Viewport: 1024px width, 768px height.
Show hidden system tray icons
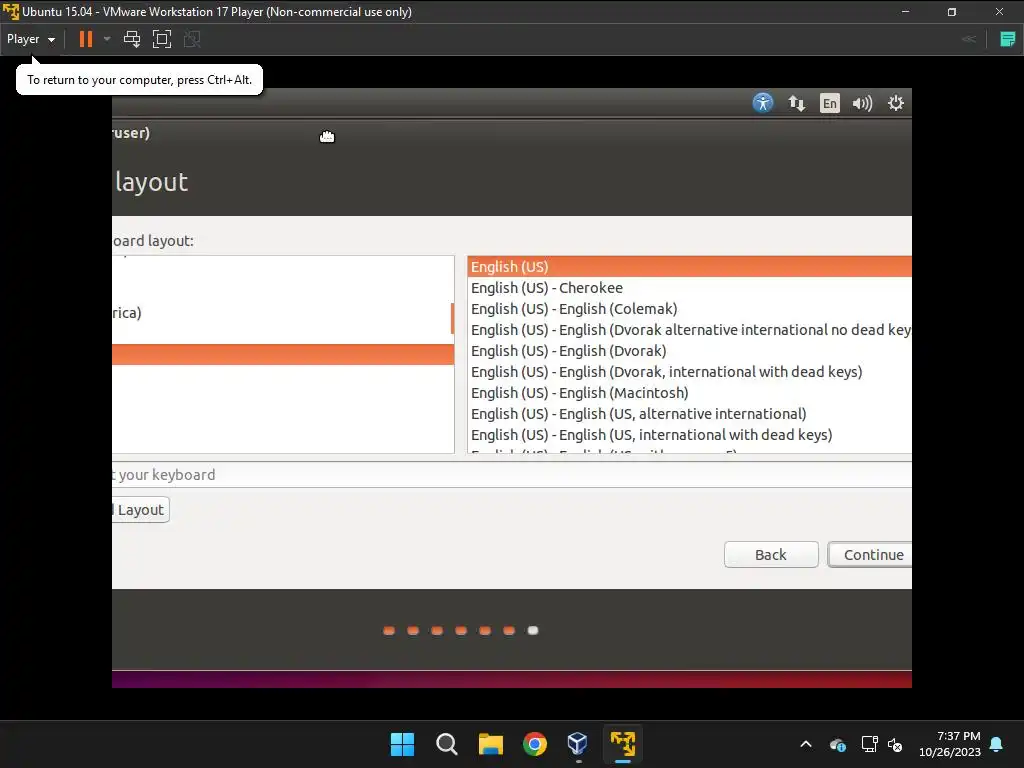806,744
